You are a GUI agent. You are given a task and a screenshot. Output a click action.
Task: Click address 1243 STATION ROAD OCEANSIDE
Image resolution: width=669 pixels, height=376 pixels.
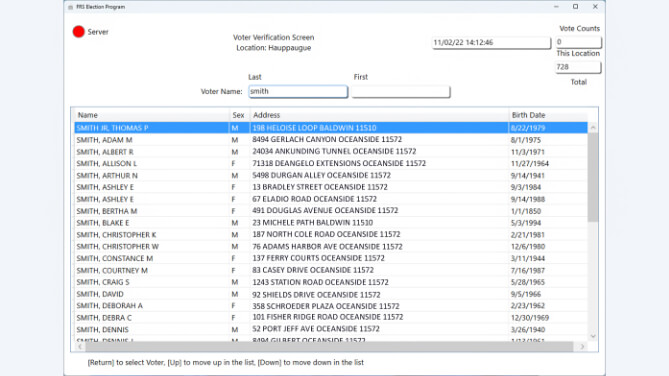click(320, 282)
